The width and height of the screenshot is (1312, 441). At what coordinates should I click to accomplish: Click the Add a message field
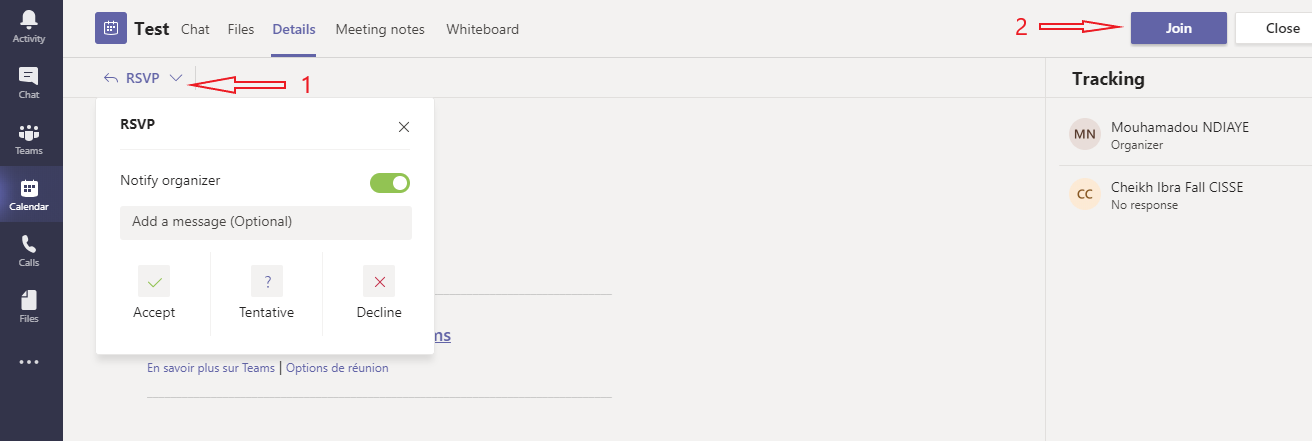[x=265, y=222]
